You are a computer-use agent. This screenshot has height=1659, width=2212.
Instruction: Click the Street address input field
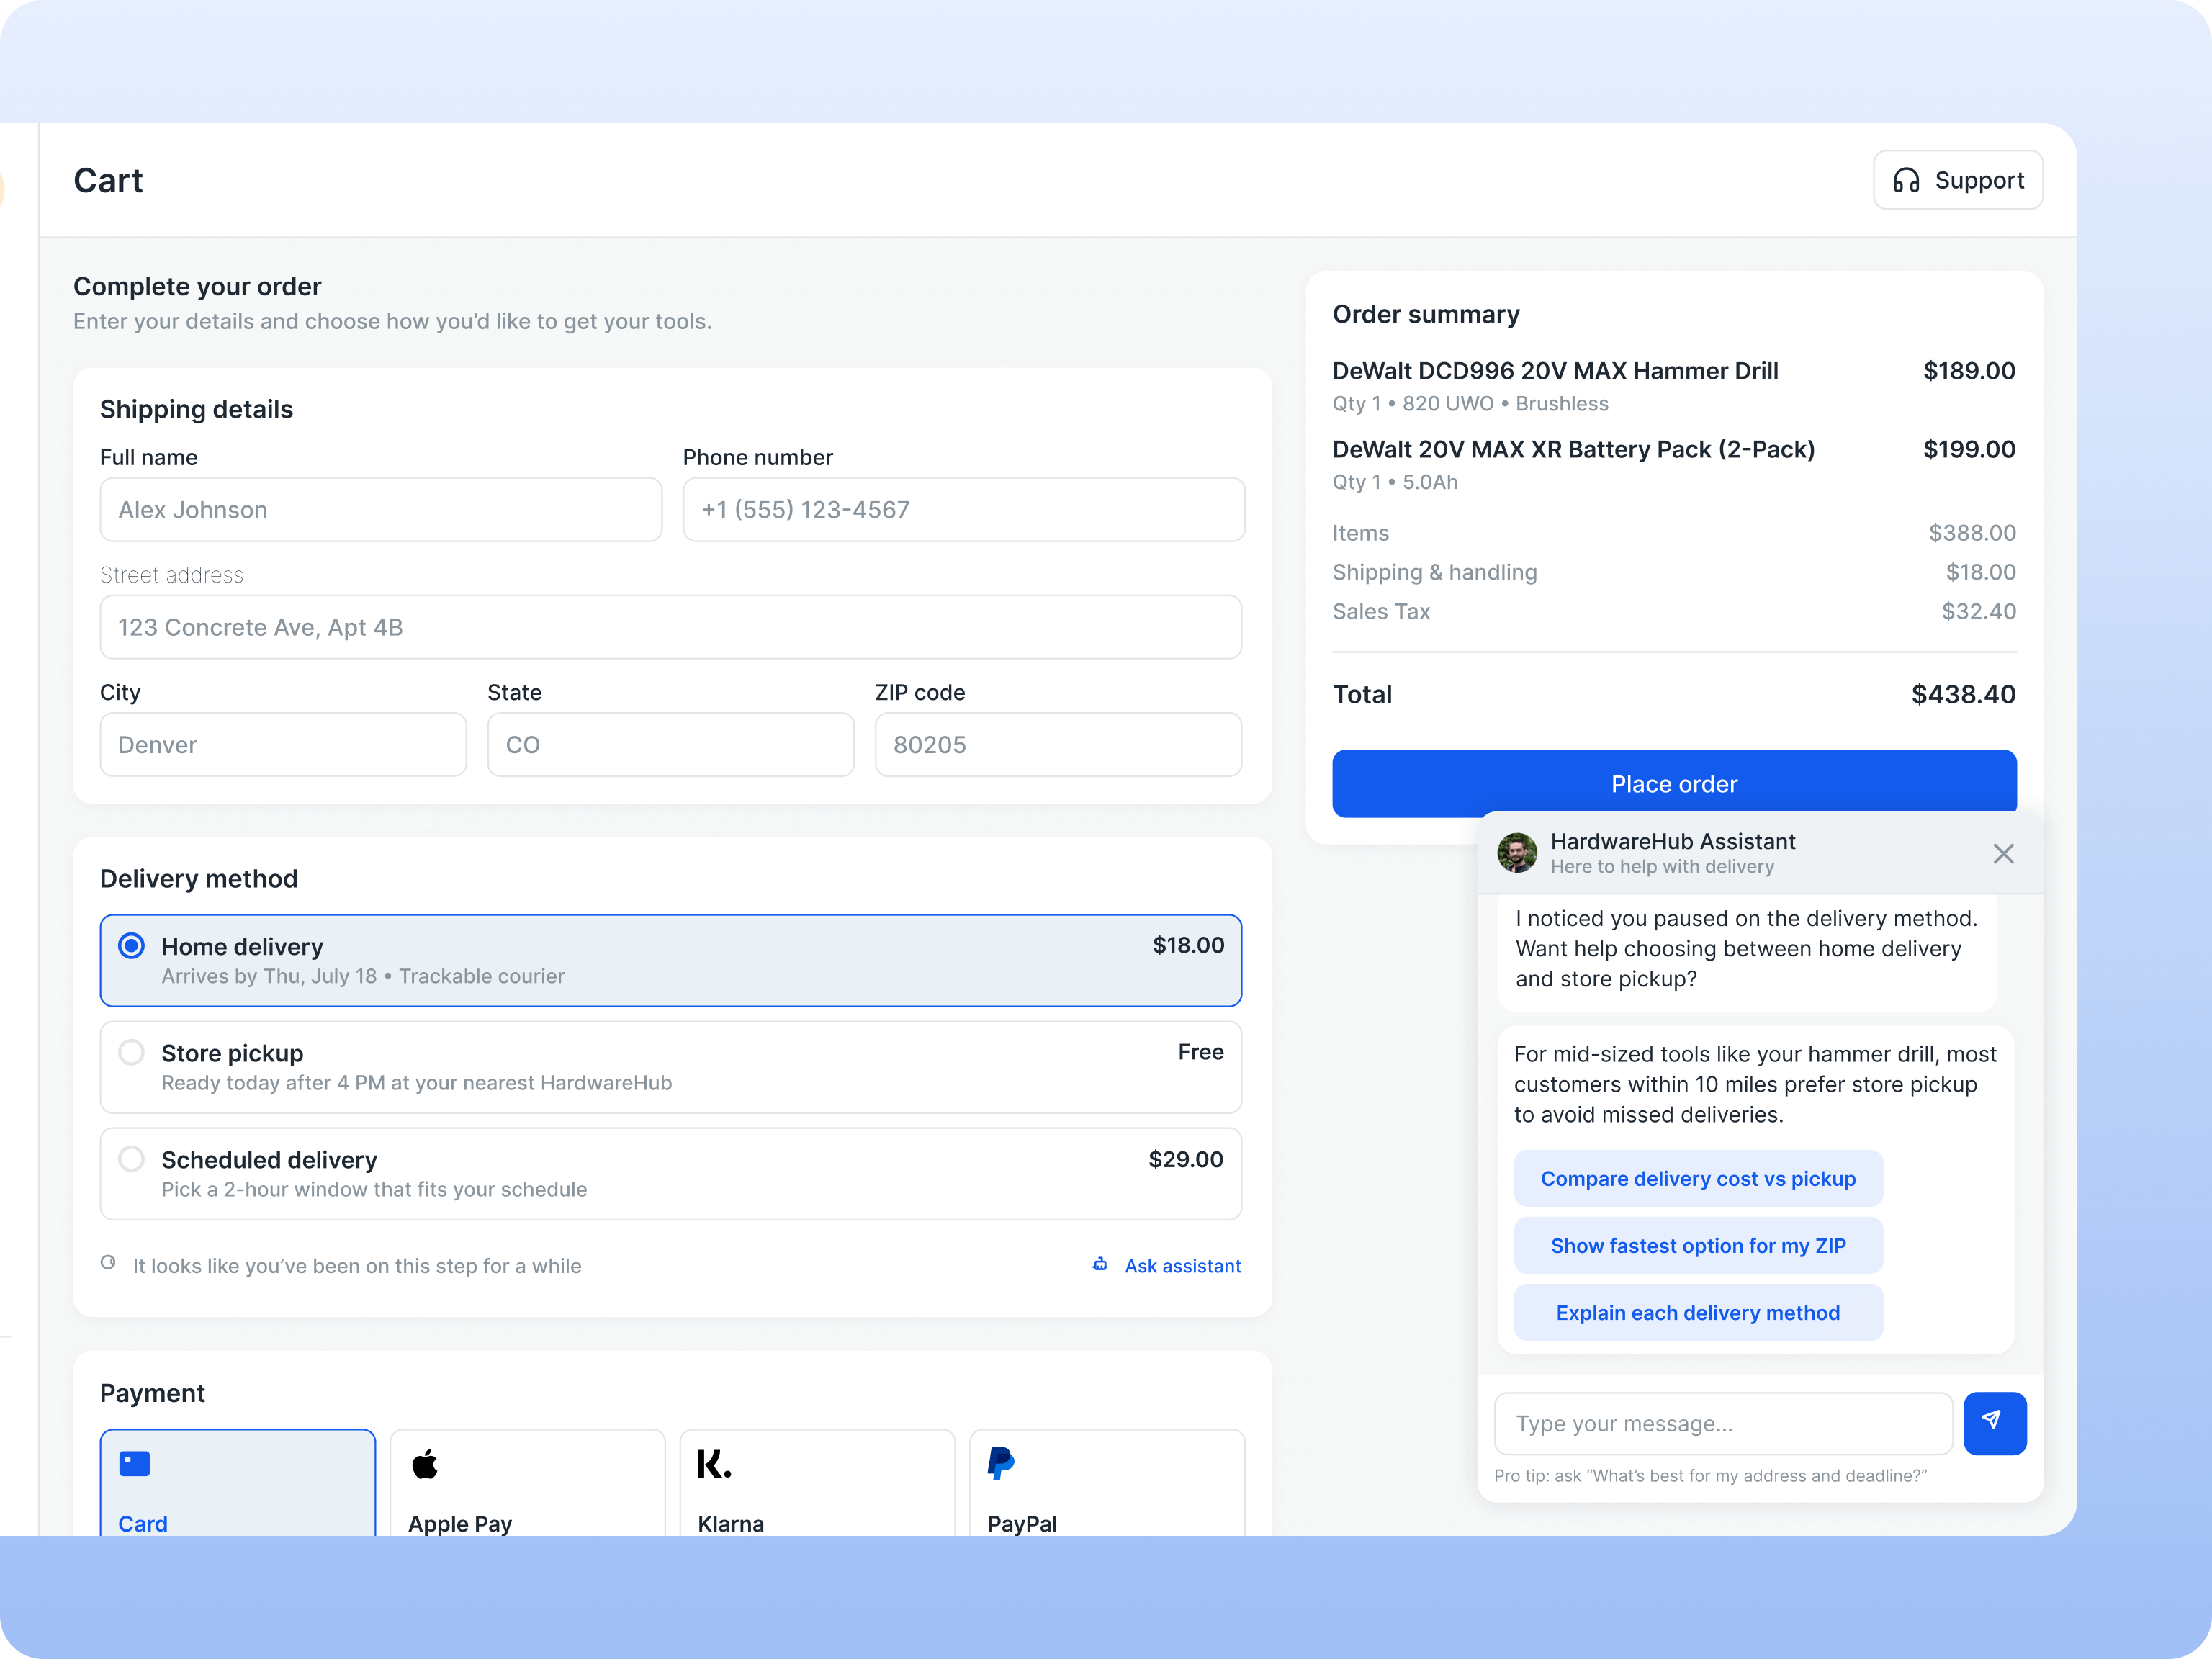point(670,627)
